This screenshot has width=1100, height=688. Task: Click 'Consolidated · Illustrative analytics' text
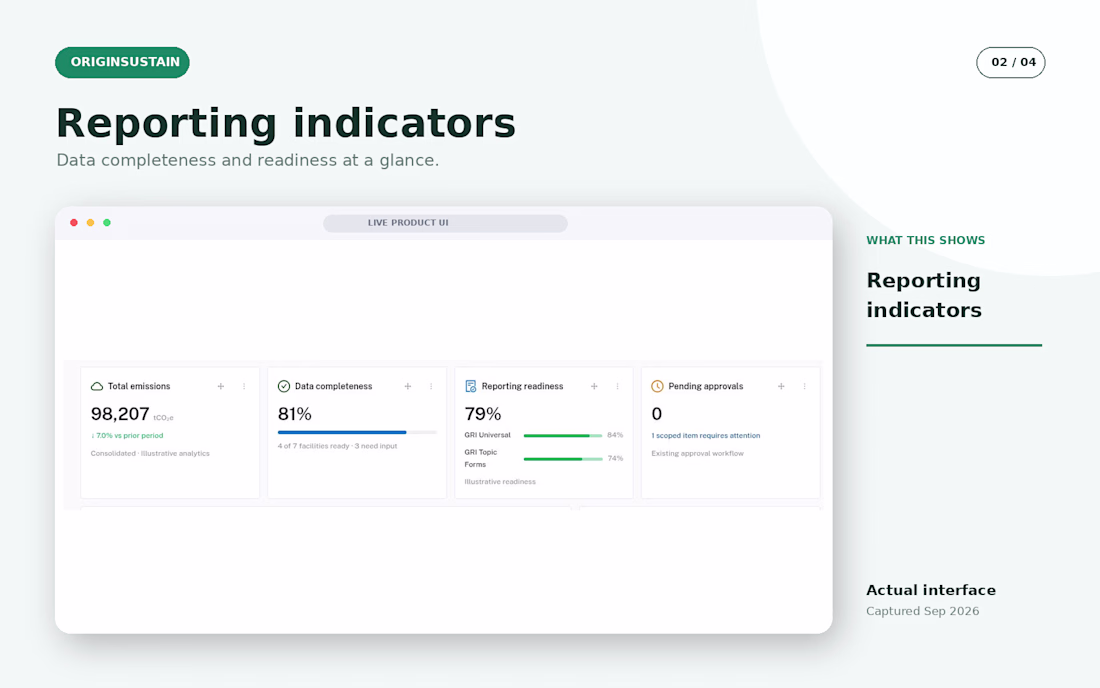point(150,453)
